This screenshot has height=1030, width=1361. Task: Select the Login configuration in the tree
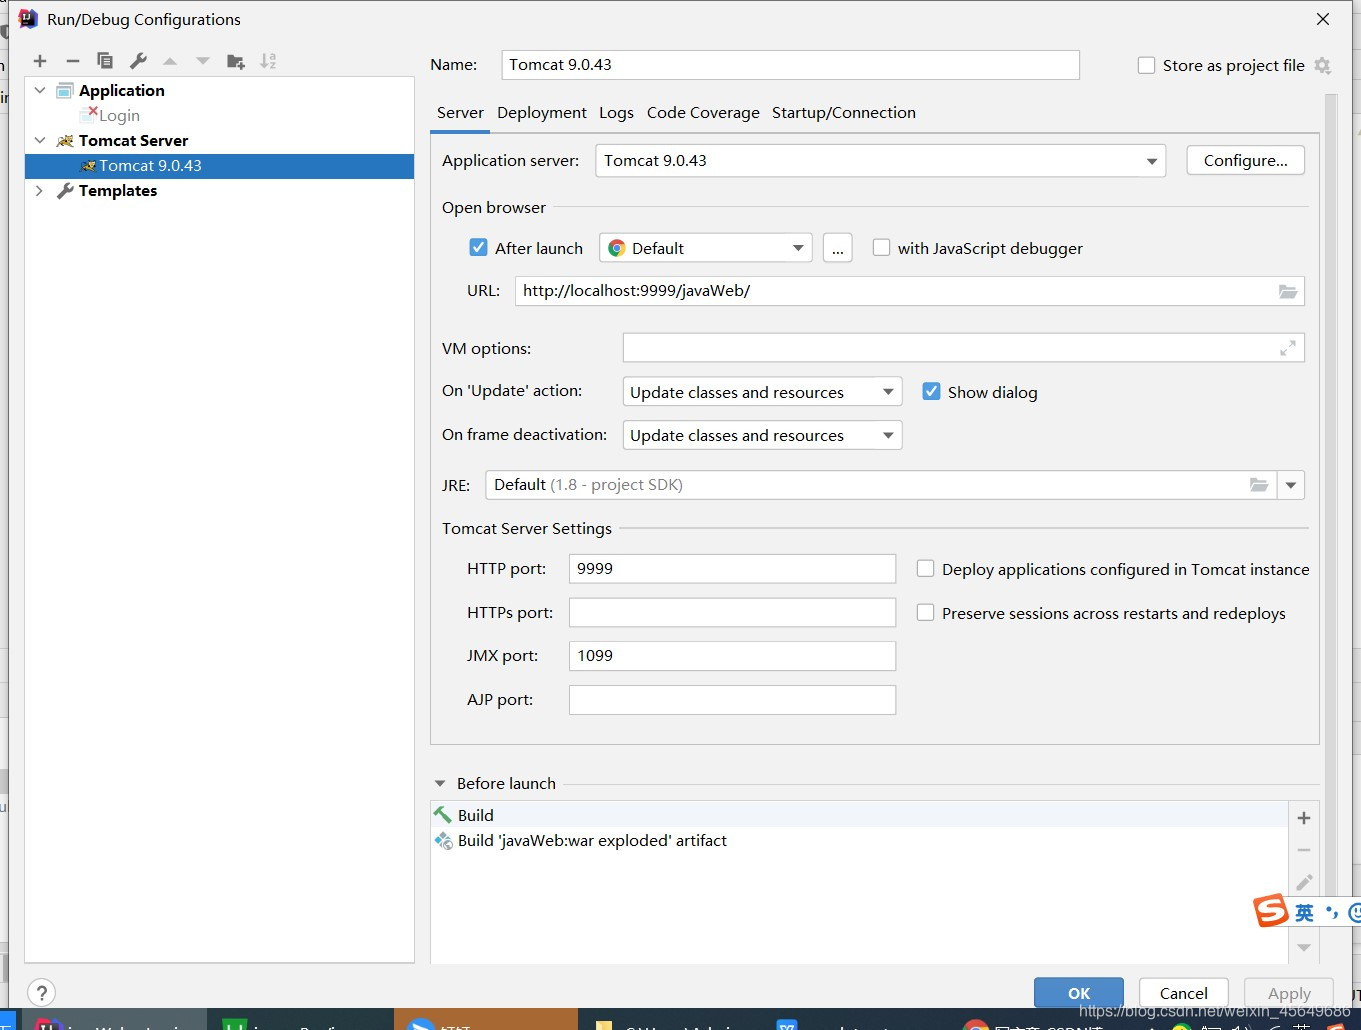(x=119, y=115)
